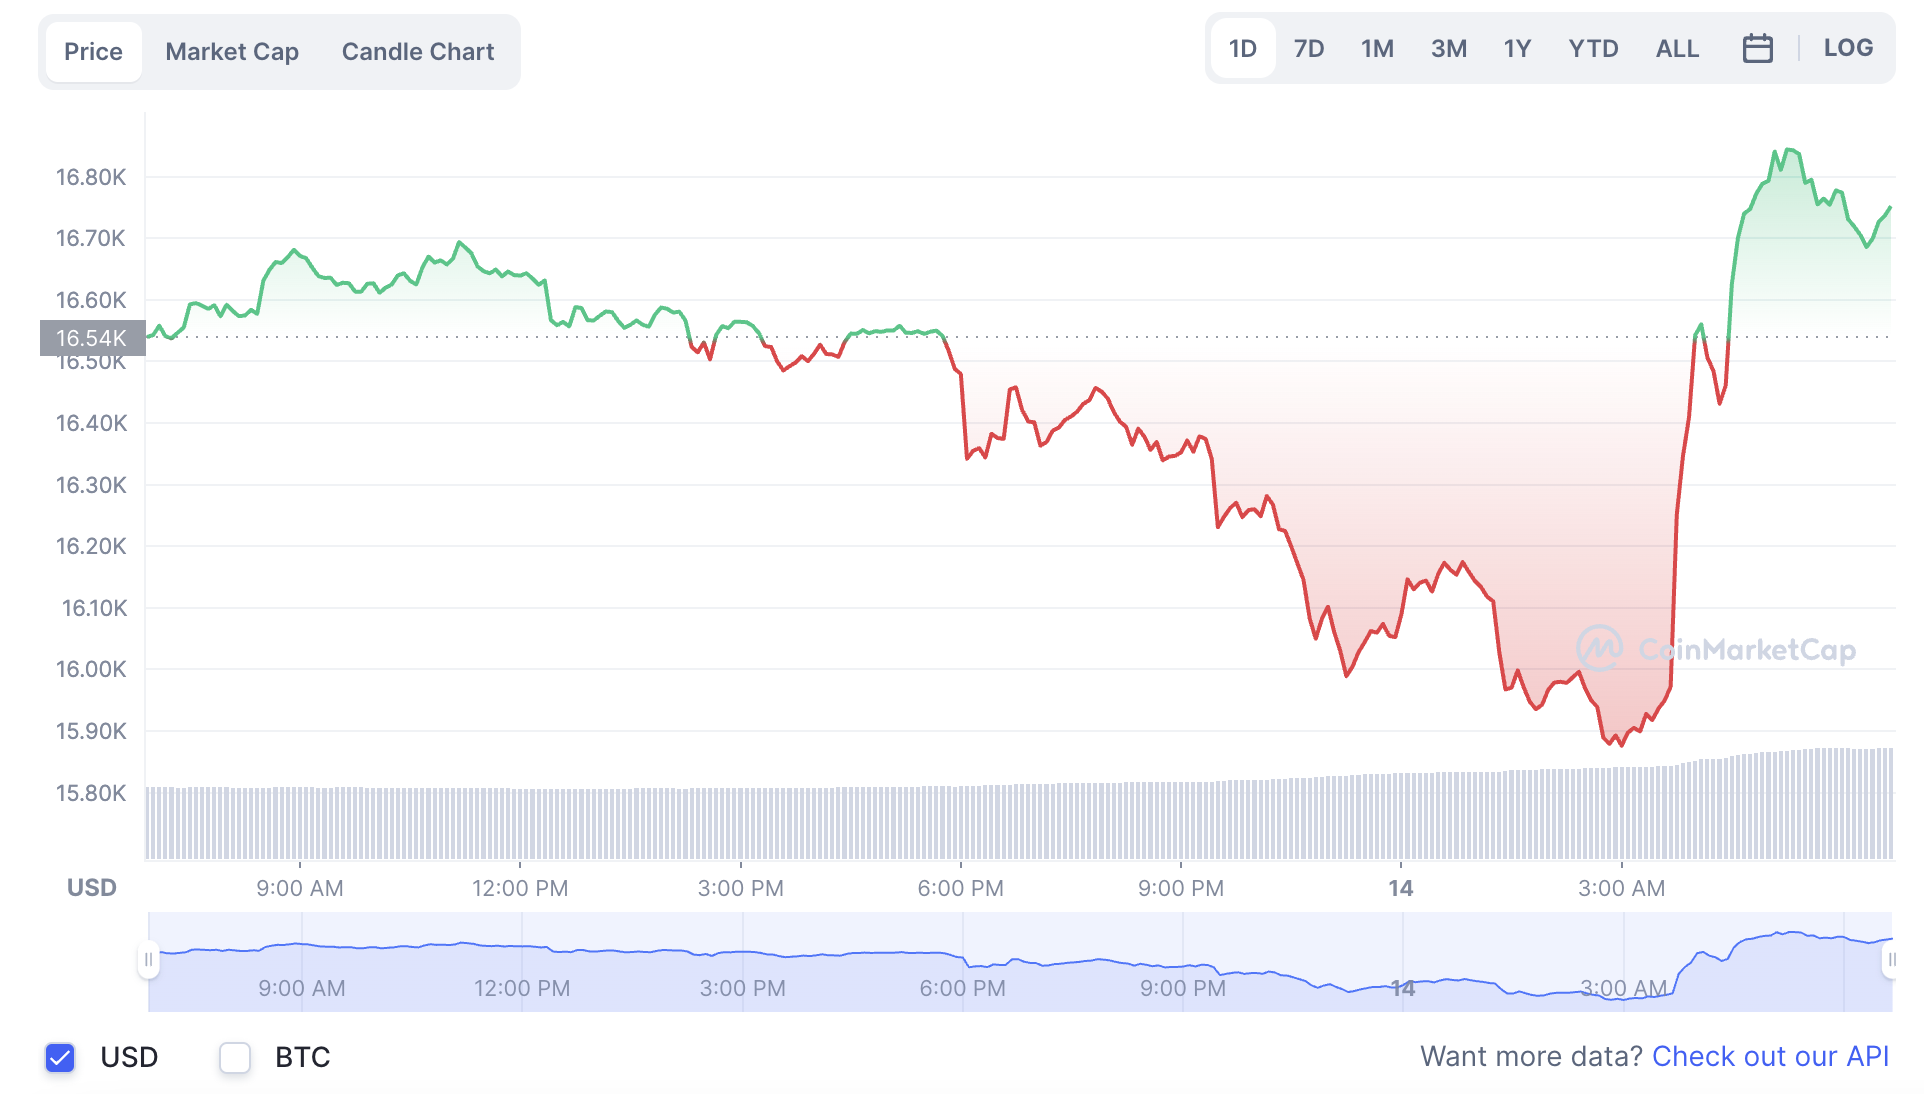The height and width of the screenshot is (1094, 1924).
Task: Open the calendar date range picker
Action: 1757,48
